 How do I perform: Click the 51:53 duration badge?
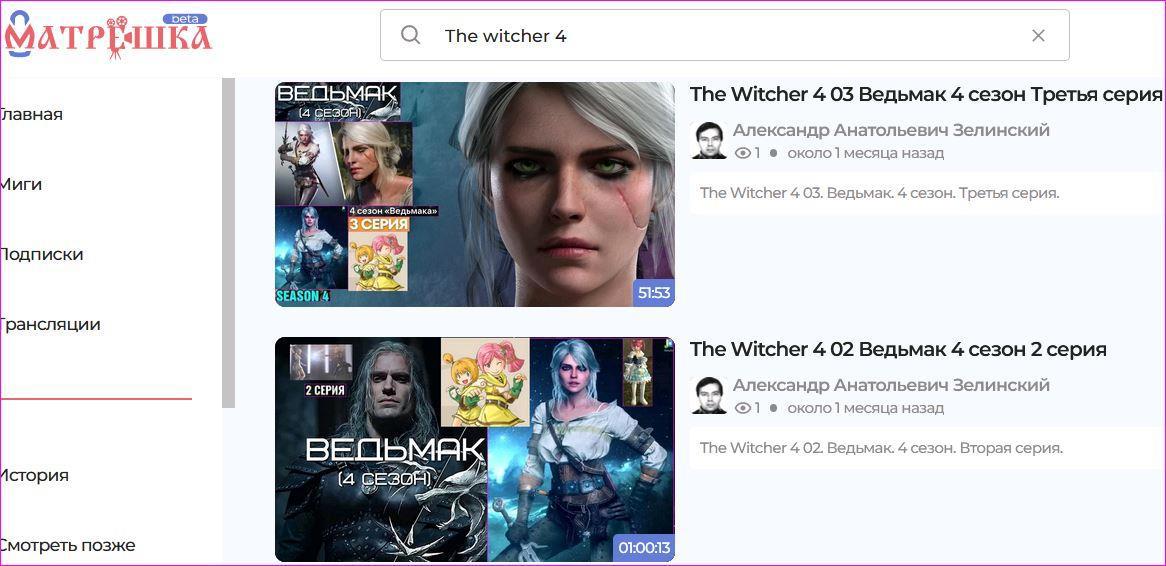point(654,293)
